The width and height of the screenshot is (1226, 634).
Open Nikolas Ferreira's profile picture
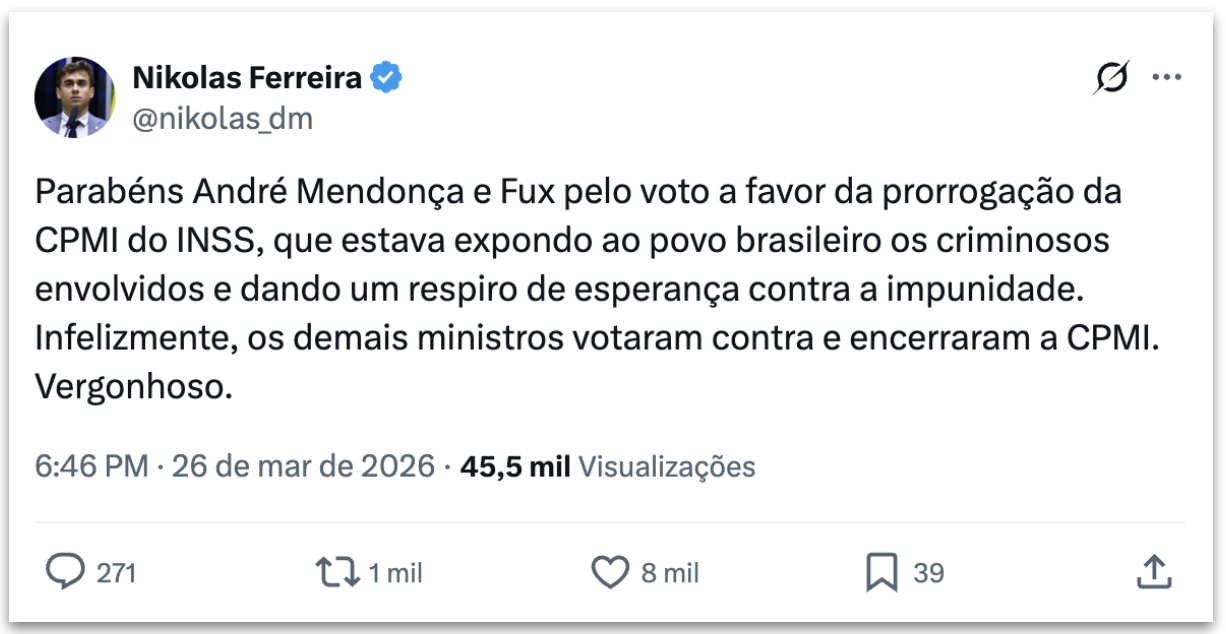coord(75,97)
